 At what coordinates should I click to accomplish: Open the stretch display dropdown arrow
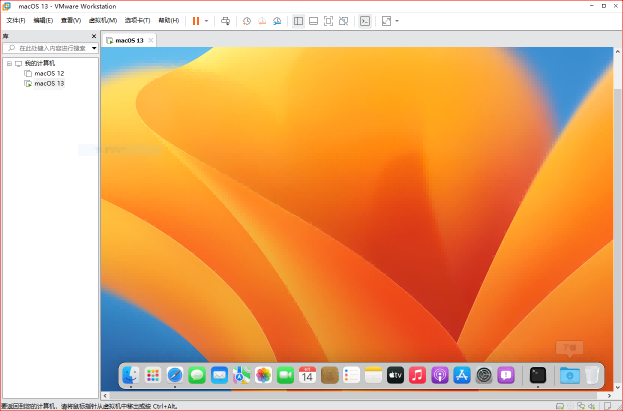click(397, 21)
